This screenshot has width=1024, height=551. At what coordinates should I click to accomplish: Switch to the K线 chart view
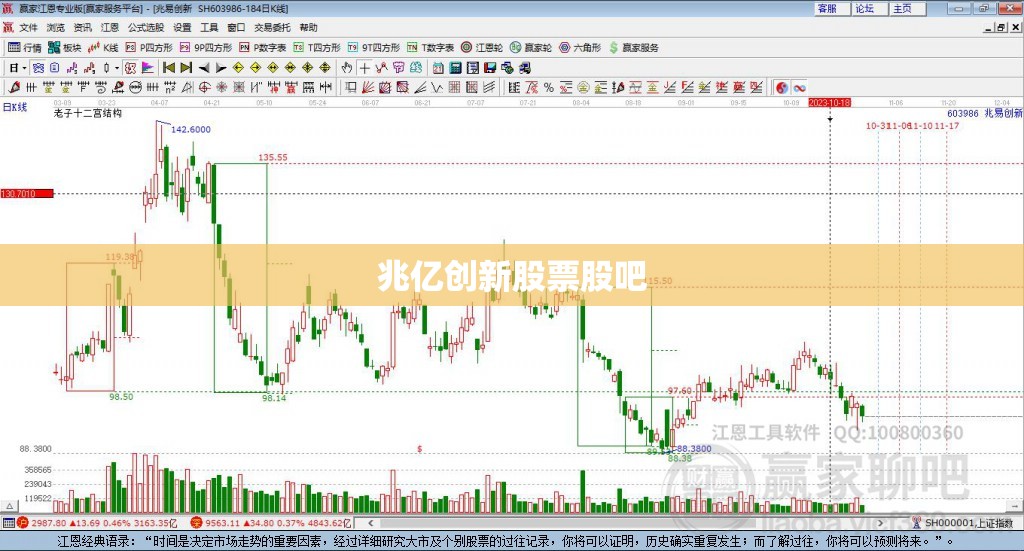pos(103,48)
